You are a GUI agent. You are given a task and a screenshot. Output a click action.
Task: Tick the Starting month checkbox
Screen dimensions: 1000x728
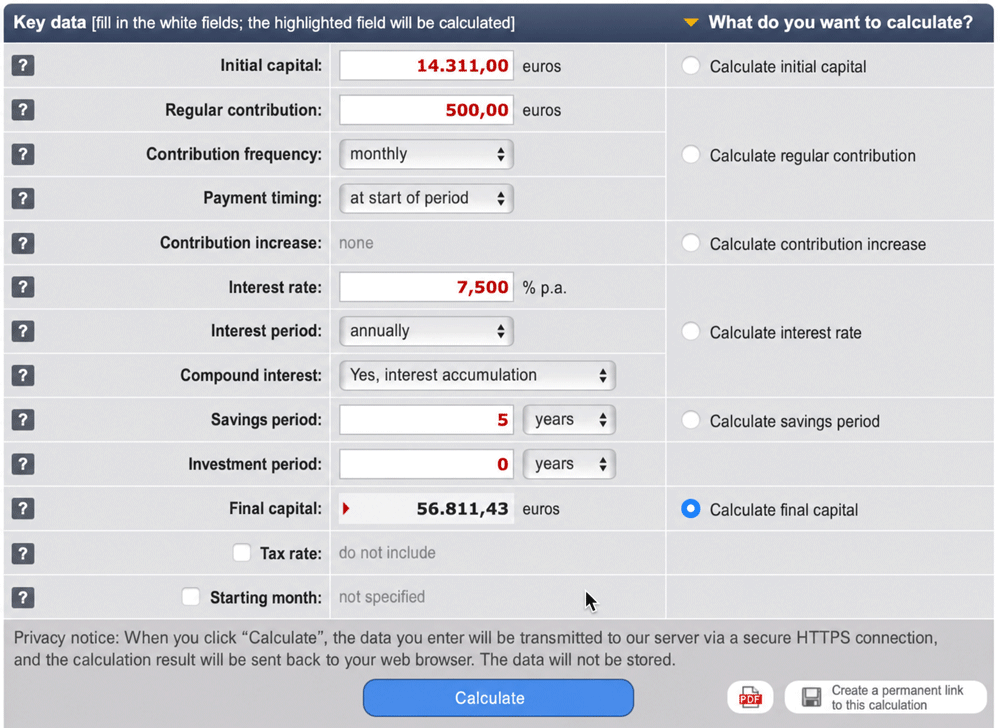click(191, 597)
